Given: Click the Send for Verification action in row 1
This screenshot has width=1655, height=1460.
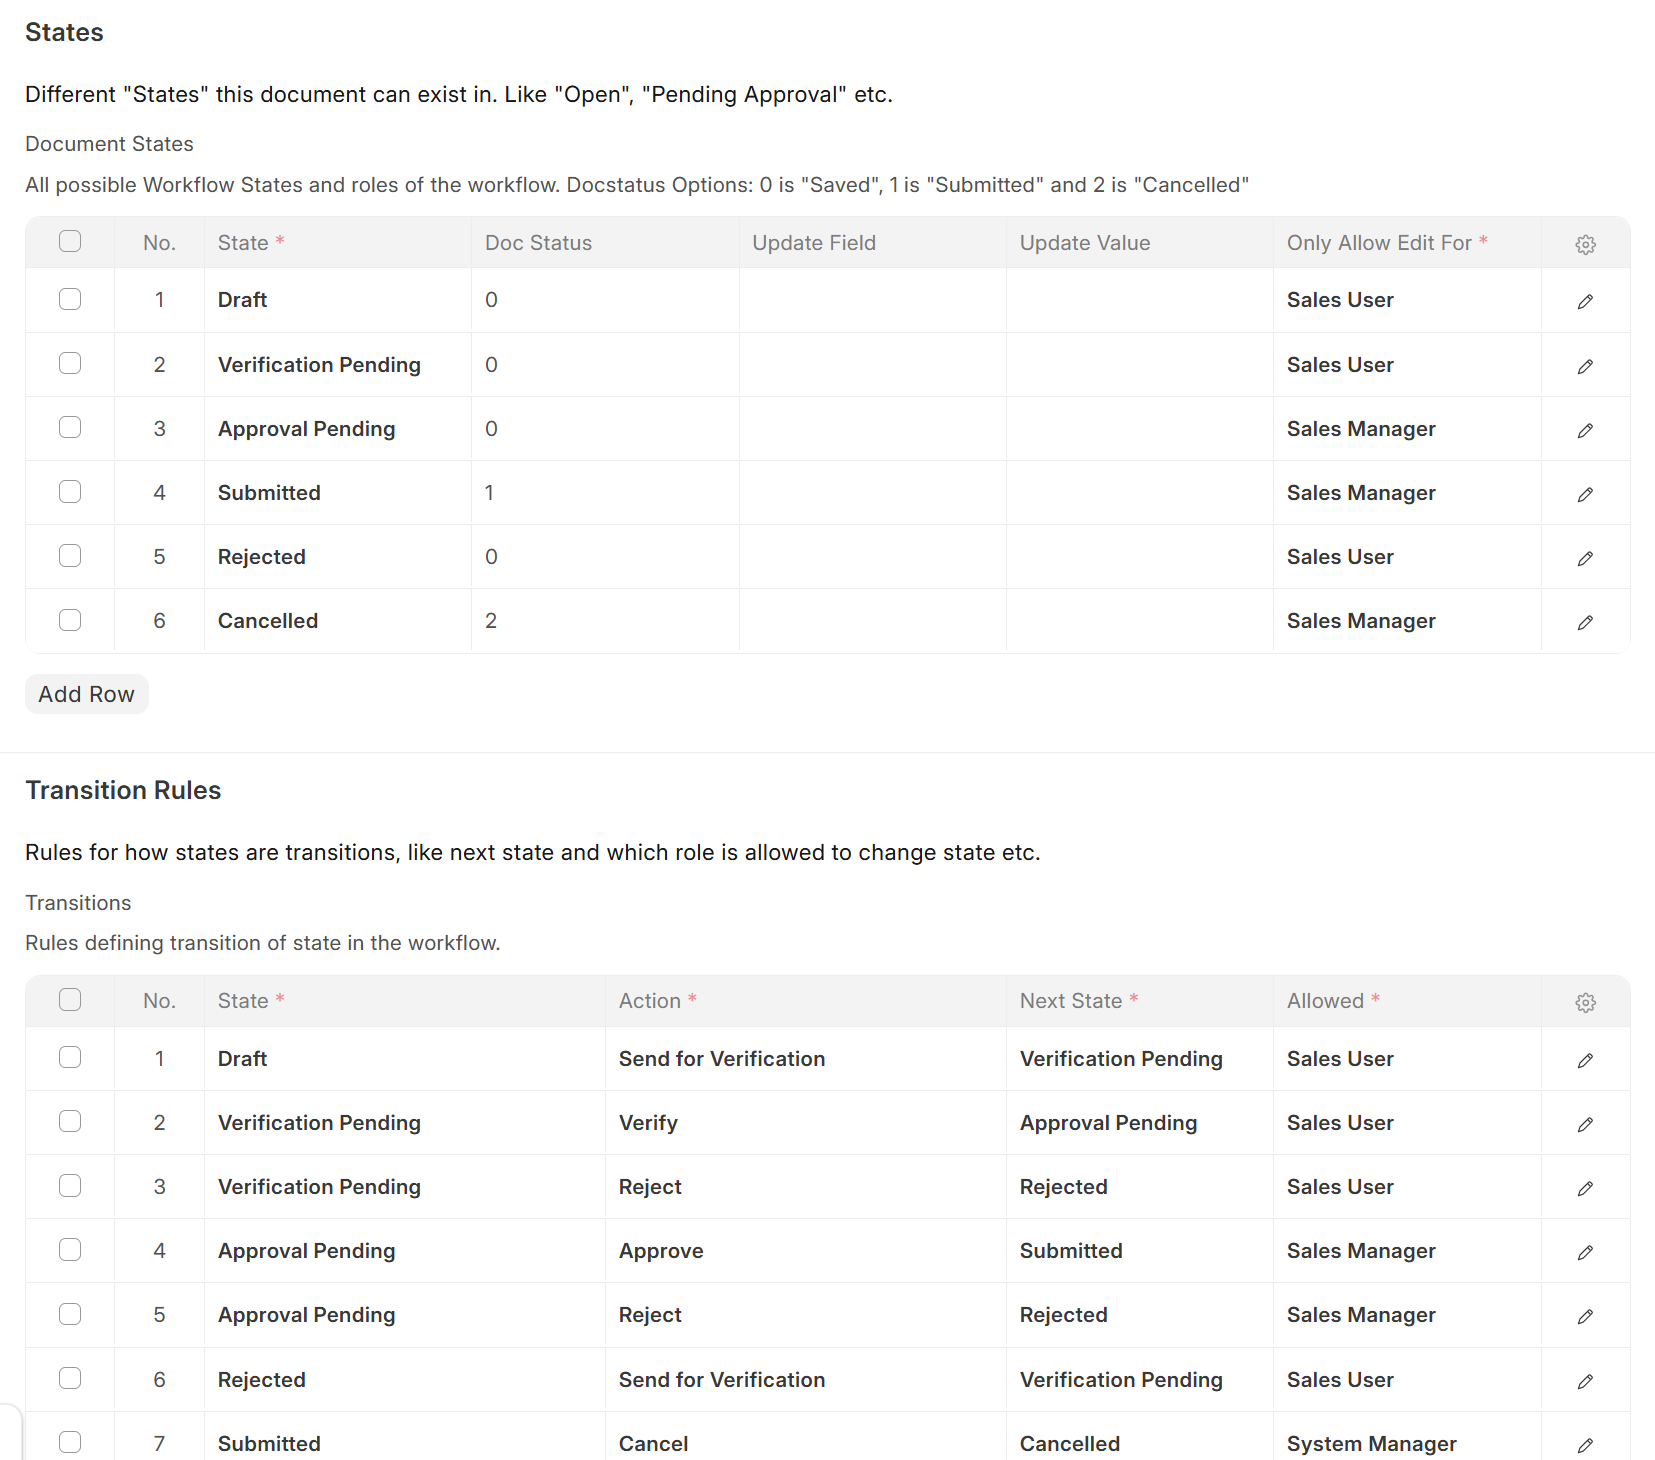Looking at the screenshot, I should (x=721, y=1059).
